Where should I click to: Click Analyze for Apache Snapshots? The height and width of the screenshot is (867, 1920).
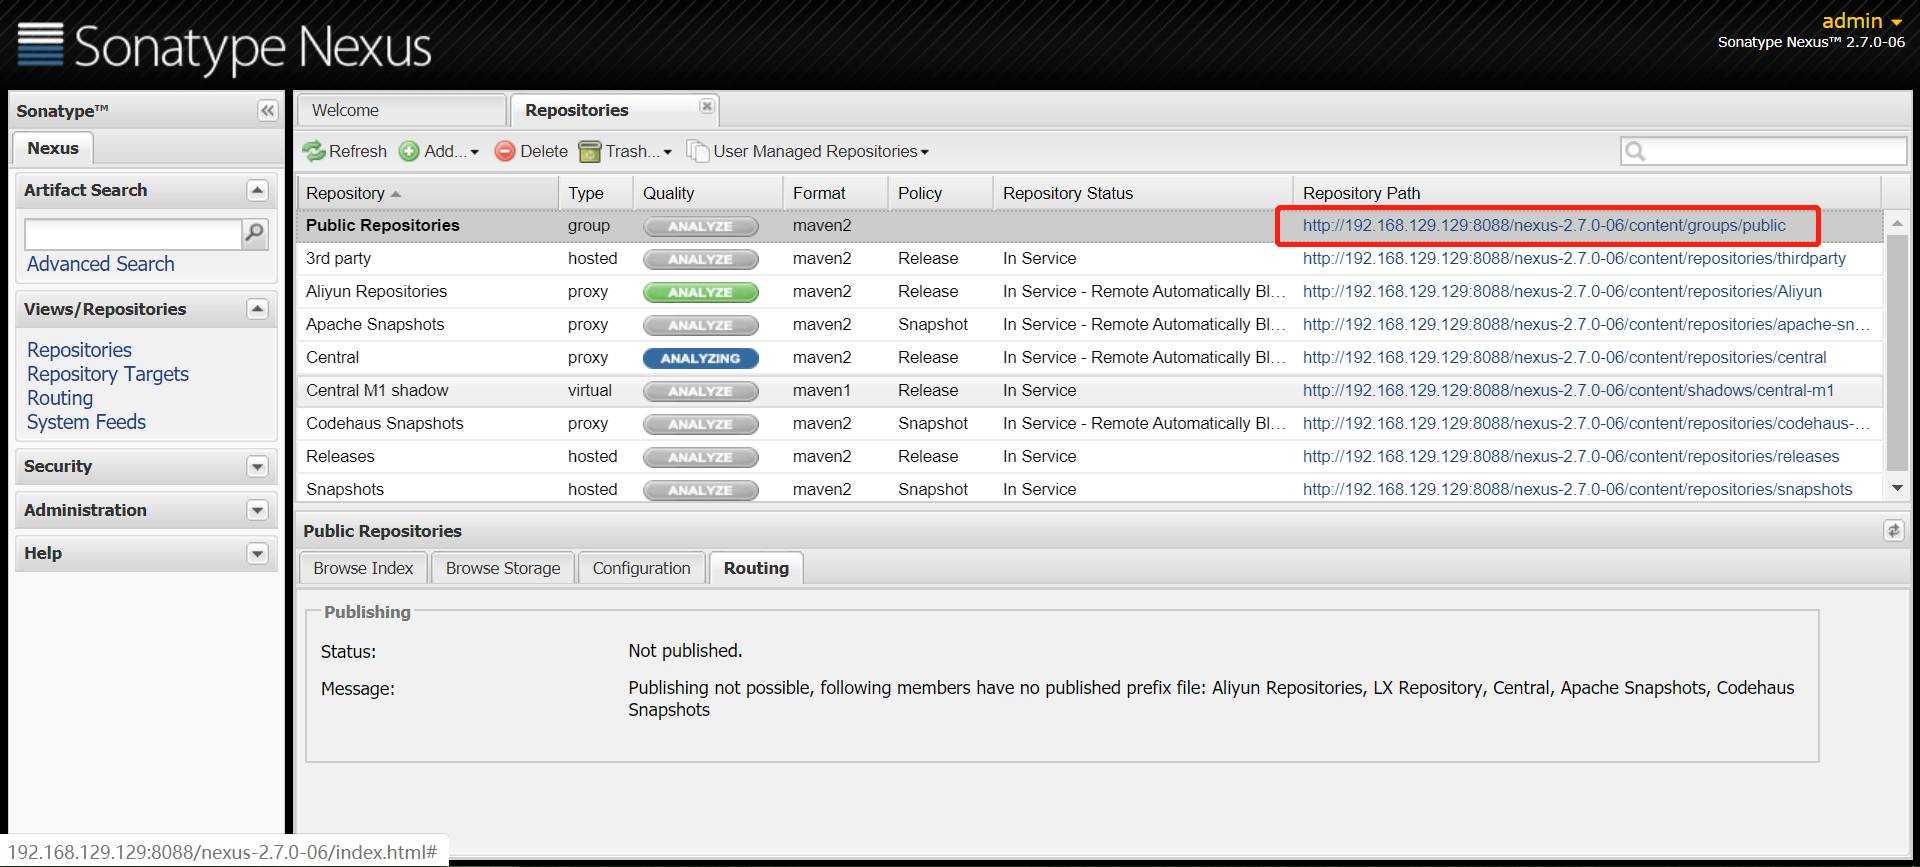[700, 325]
